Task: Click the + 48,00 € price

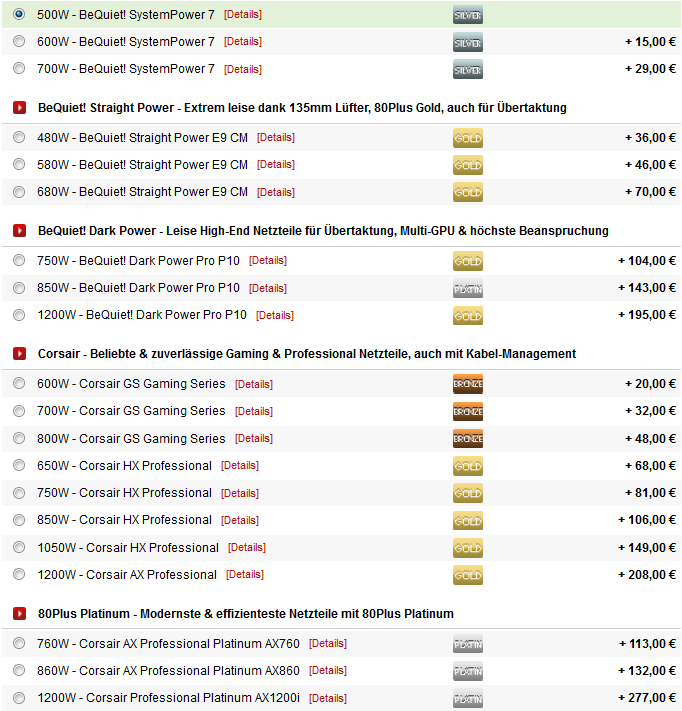Action: tap(650, 439)
